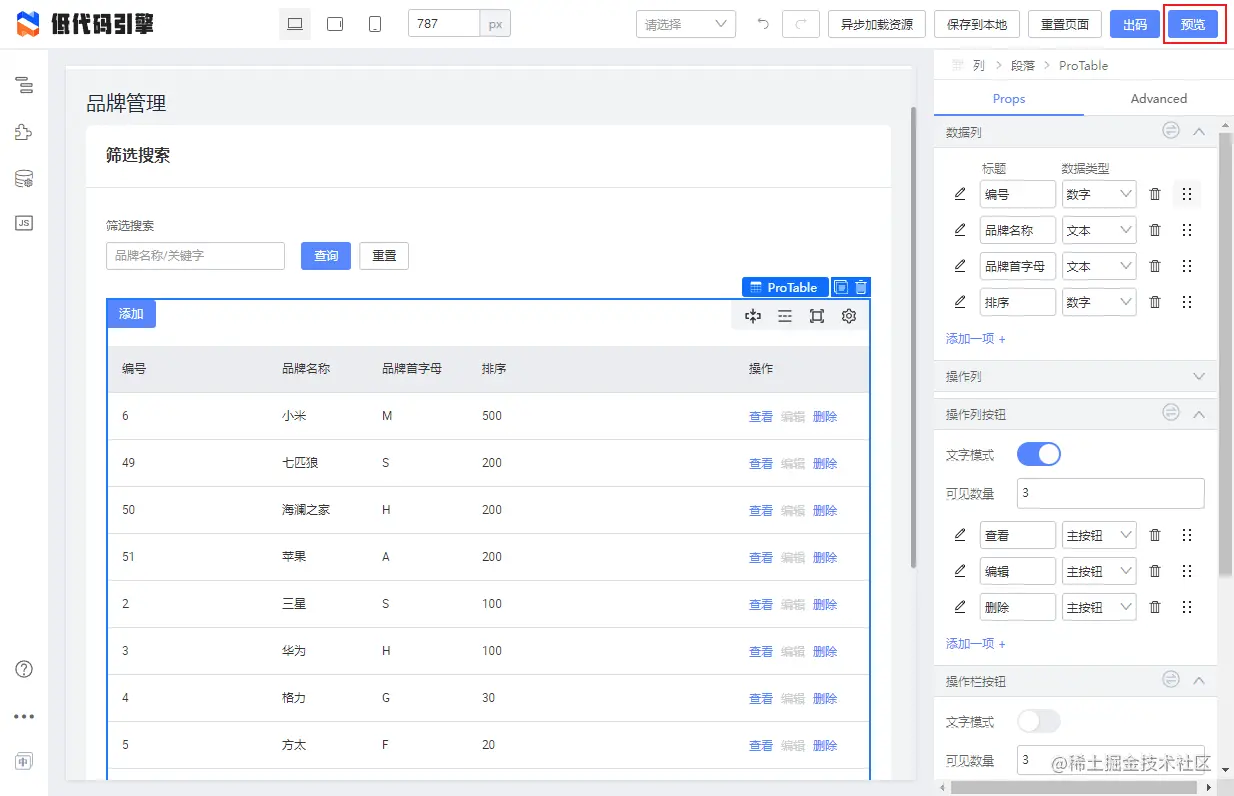Click the redo arrow icon
Screen dimensions: 1234x796
[801, 24]
